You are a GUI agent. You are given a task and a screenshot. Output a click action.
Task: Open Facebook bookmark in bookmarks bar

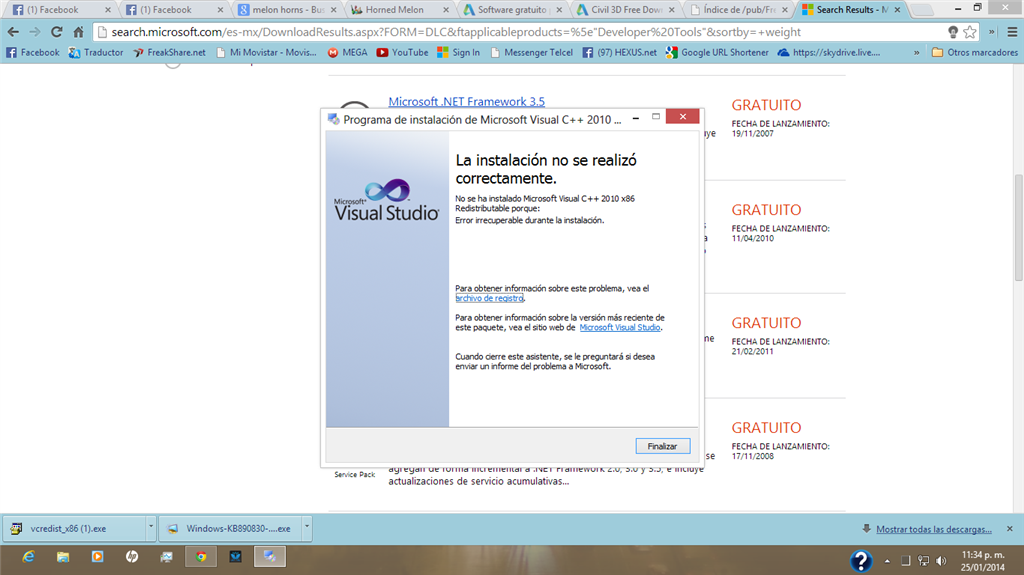(33, 52)
